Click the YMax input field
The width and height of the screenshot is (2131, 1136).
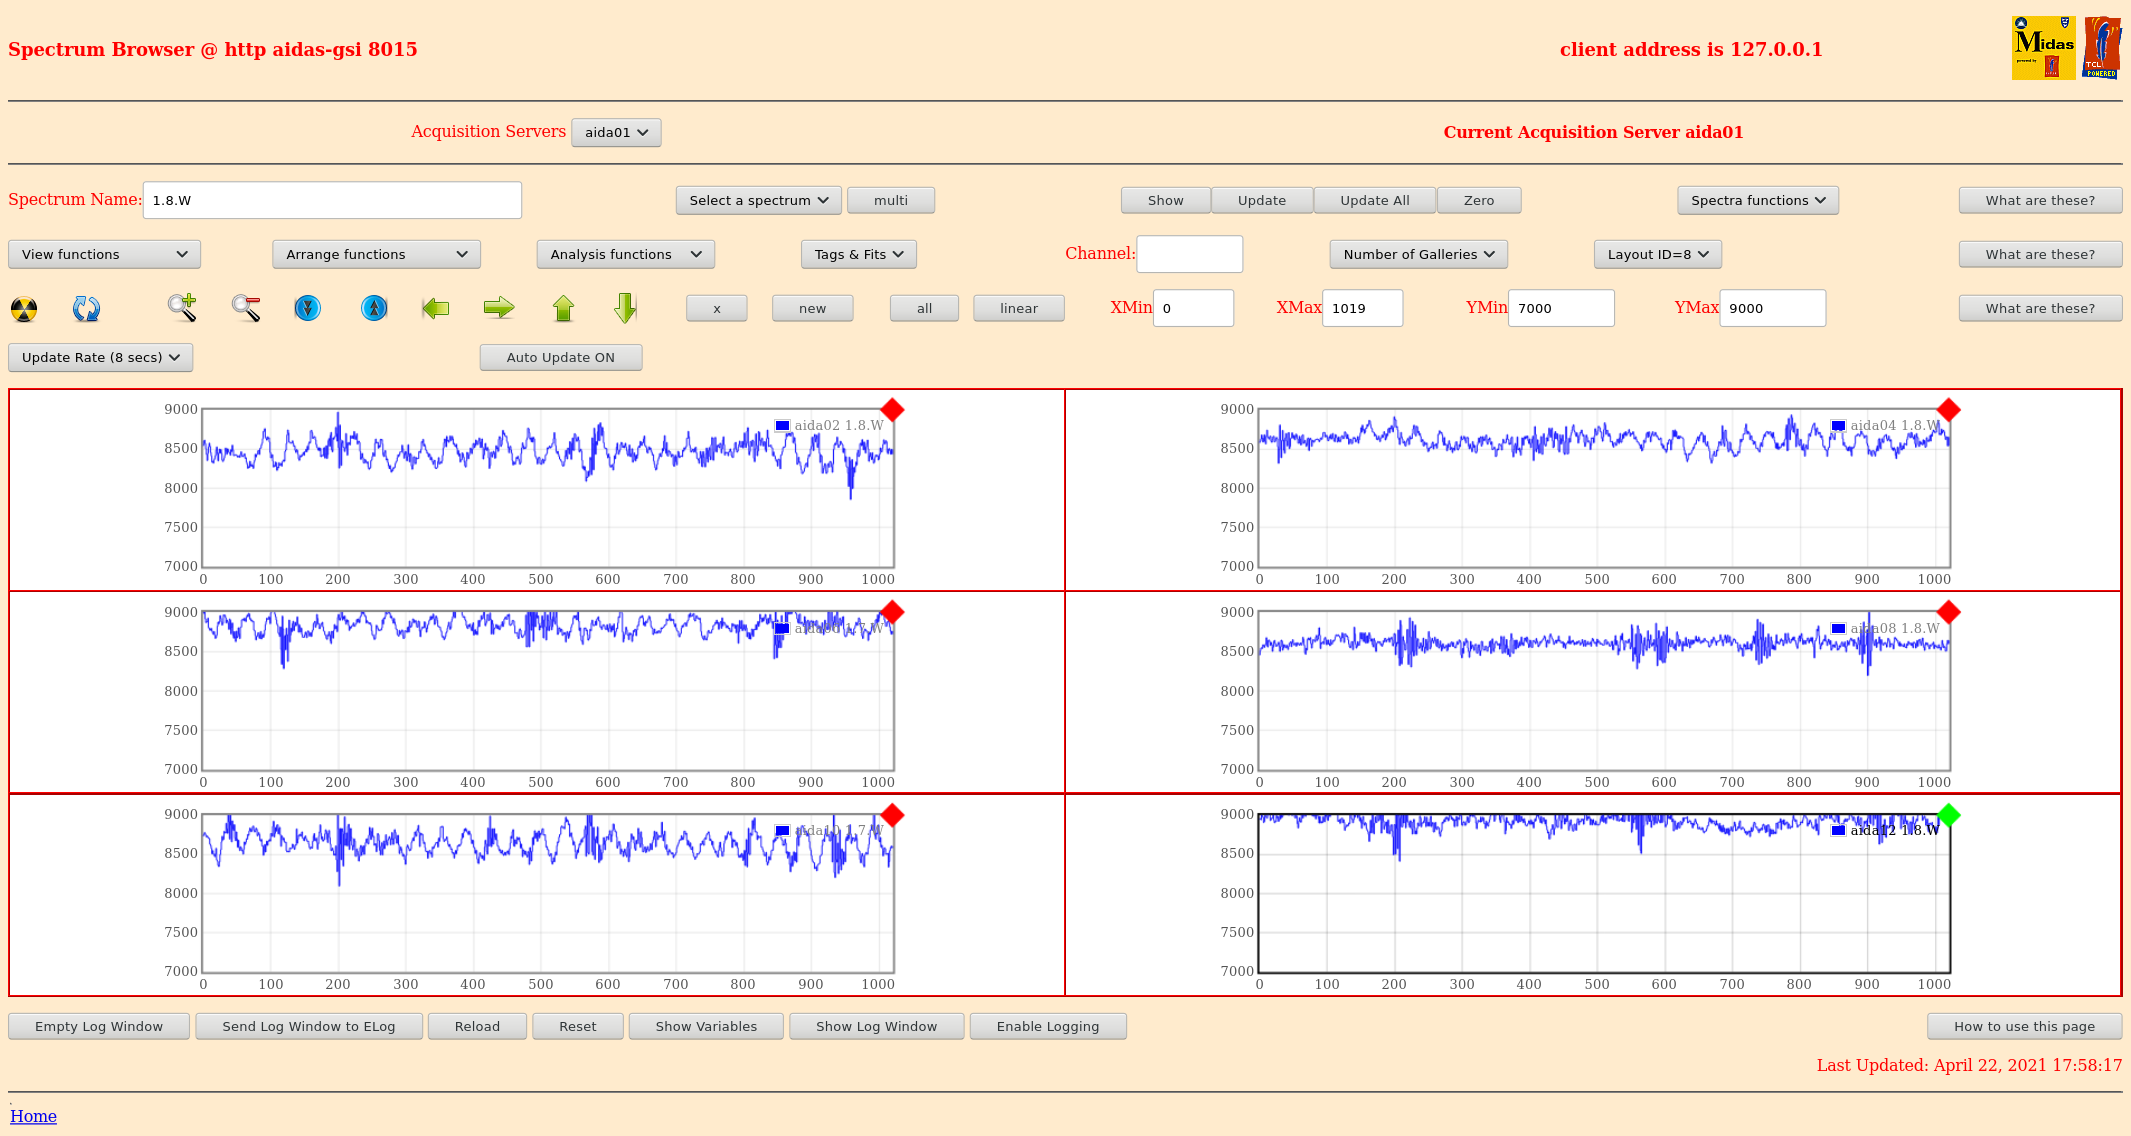pyautogui.click(x=1772, y=309)
